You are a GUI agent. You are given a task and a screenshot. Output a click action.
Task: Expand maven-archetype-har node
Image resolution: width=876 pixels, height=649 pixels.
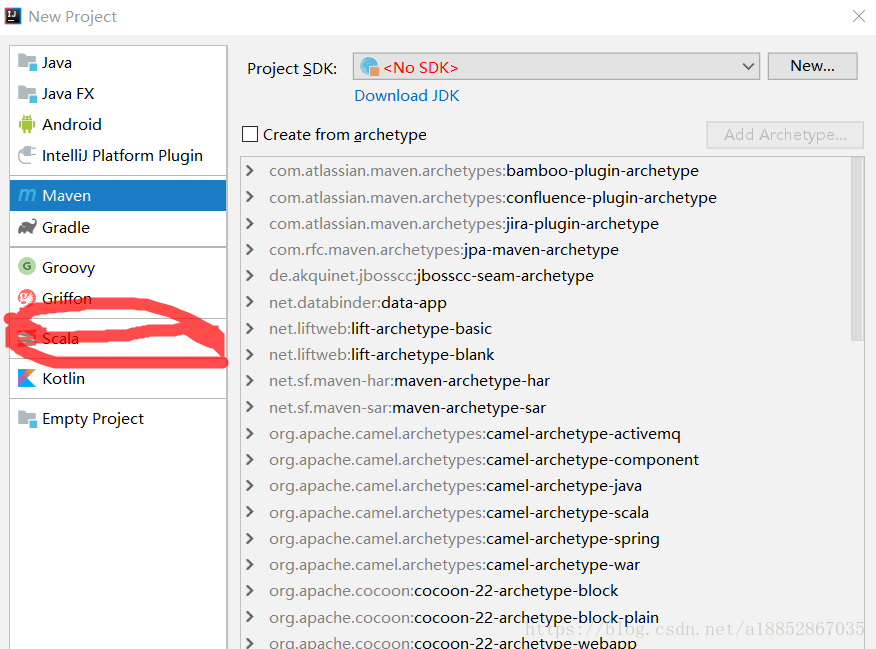pyautogui.click(x=250, y=380)
